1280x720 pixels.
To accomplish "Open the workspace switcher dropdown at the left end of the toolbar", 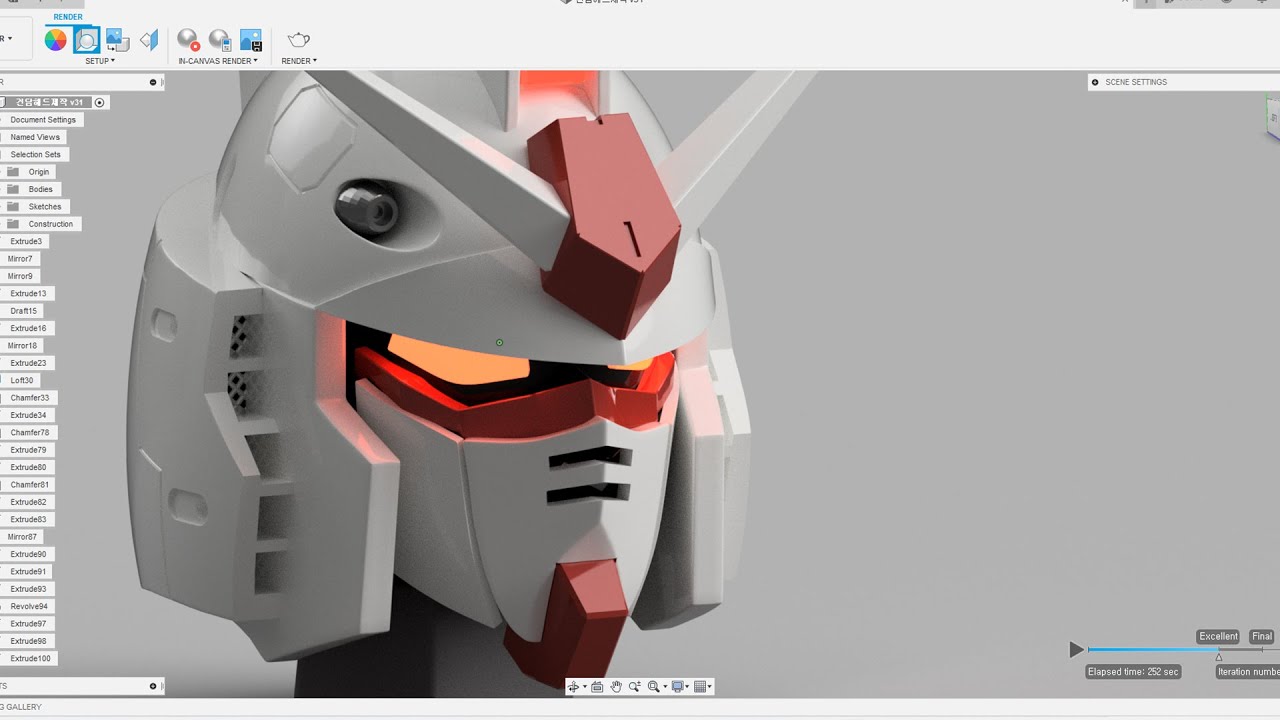I will (x=8, y=39).
